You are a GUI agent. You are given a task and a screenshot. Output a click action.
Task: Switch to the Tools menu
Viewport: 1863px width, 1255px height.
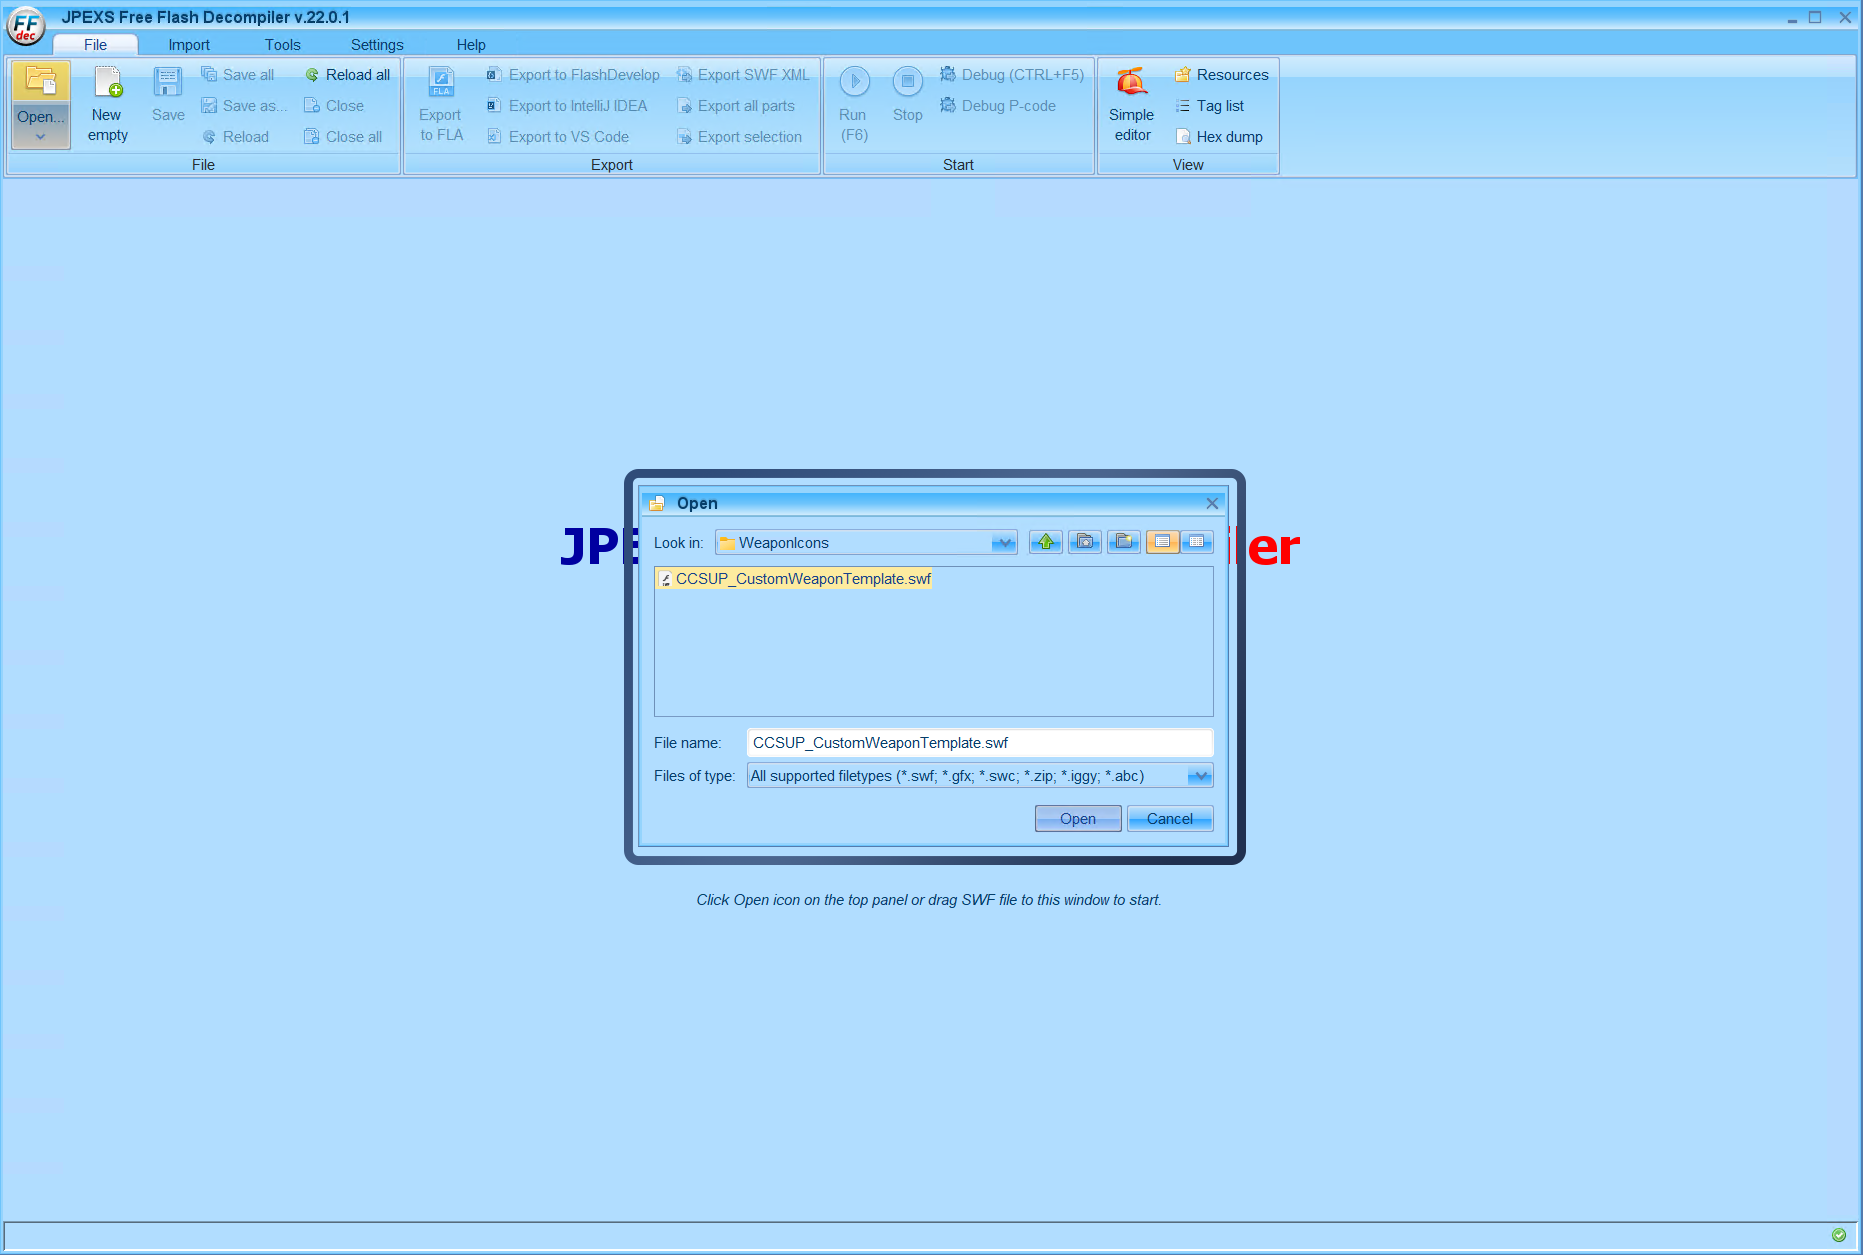(x=282, y=44)
